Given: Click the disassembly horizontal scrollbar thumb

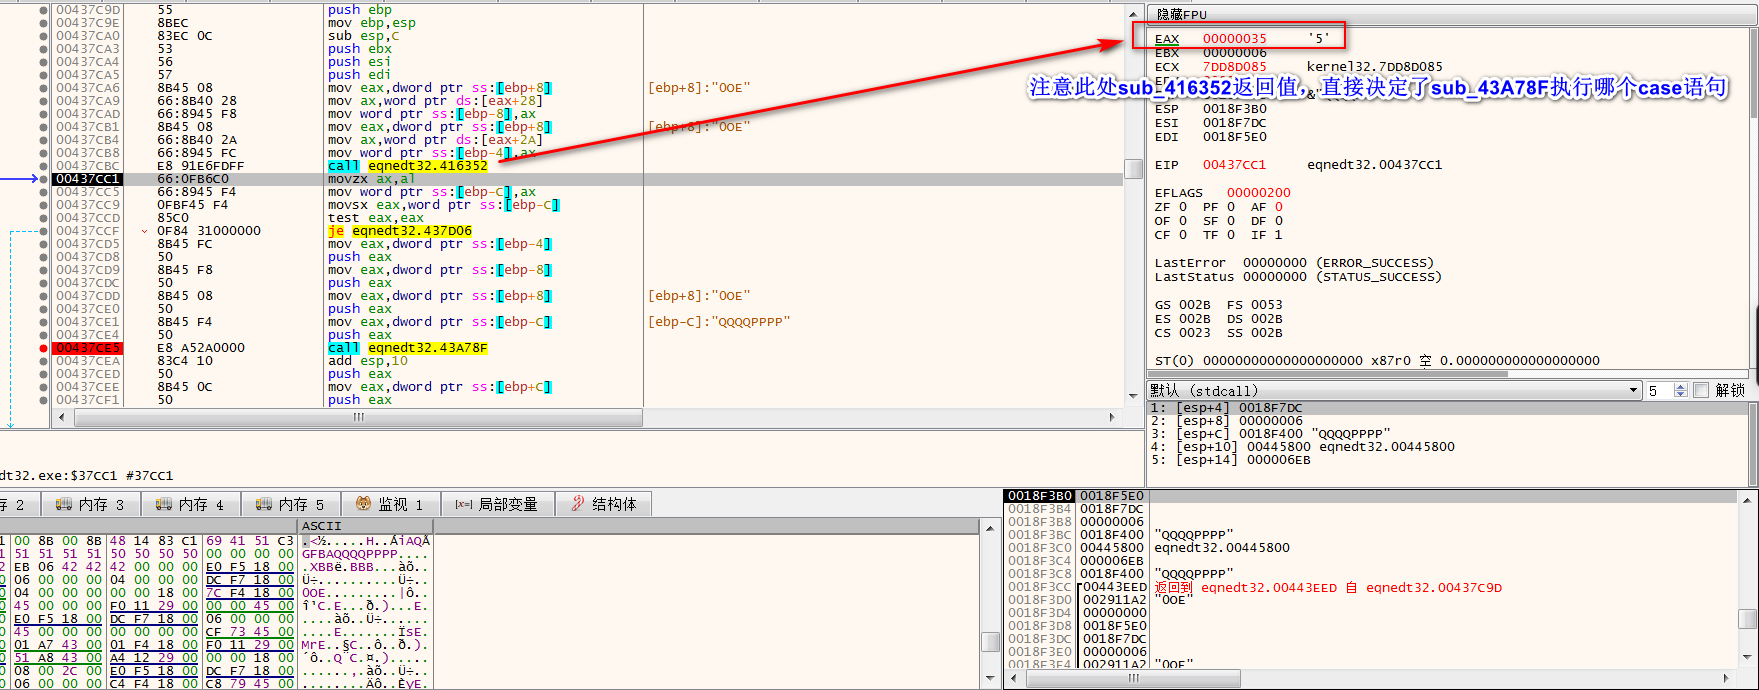Looking at the screenshot, I should click(x=357, y=418).
